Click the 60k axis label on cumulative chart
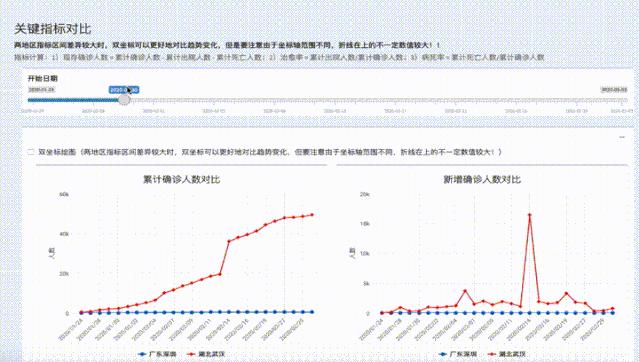This screenshot has height=362, width=639. tap(64, 194)
